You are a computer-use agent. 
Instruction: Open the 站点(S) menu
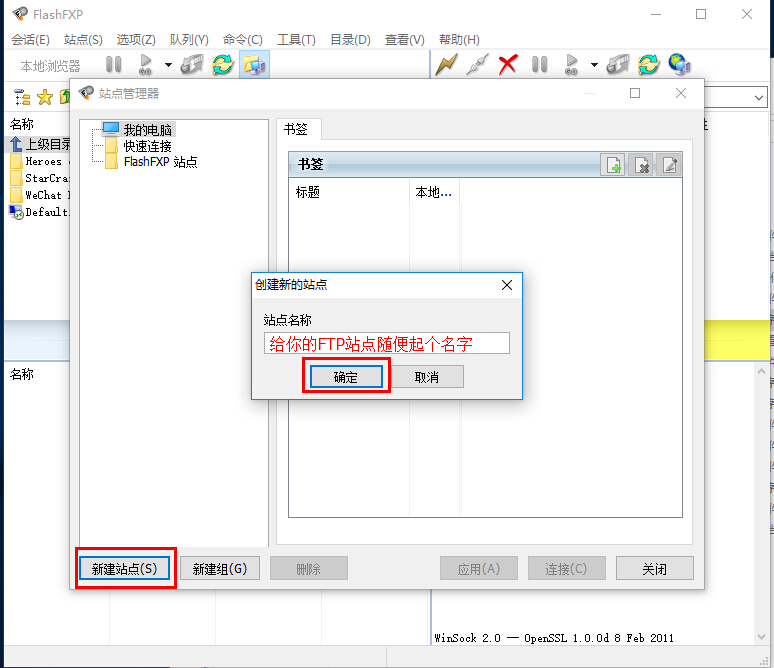[x=83, y=39]
